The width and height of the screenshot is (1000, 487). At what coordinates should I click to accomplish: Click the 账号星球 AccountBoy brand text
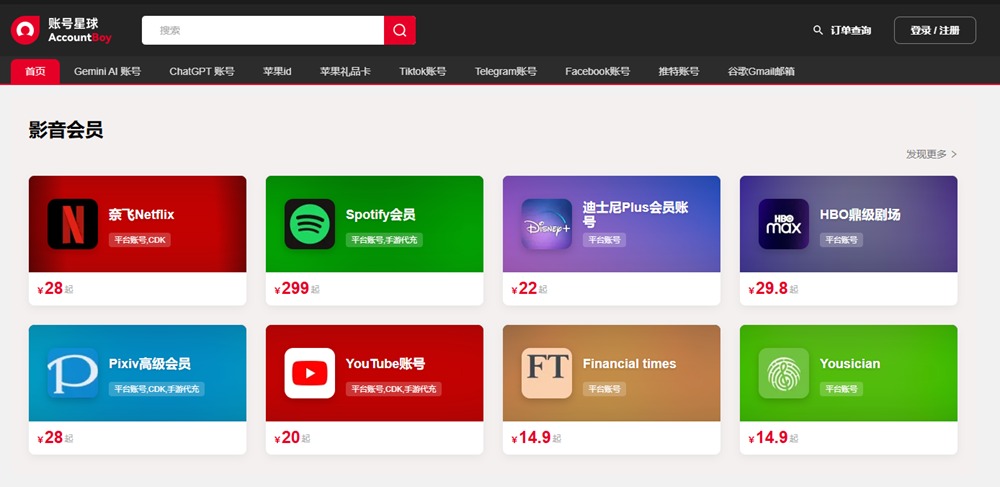click(x=80, y=30)
